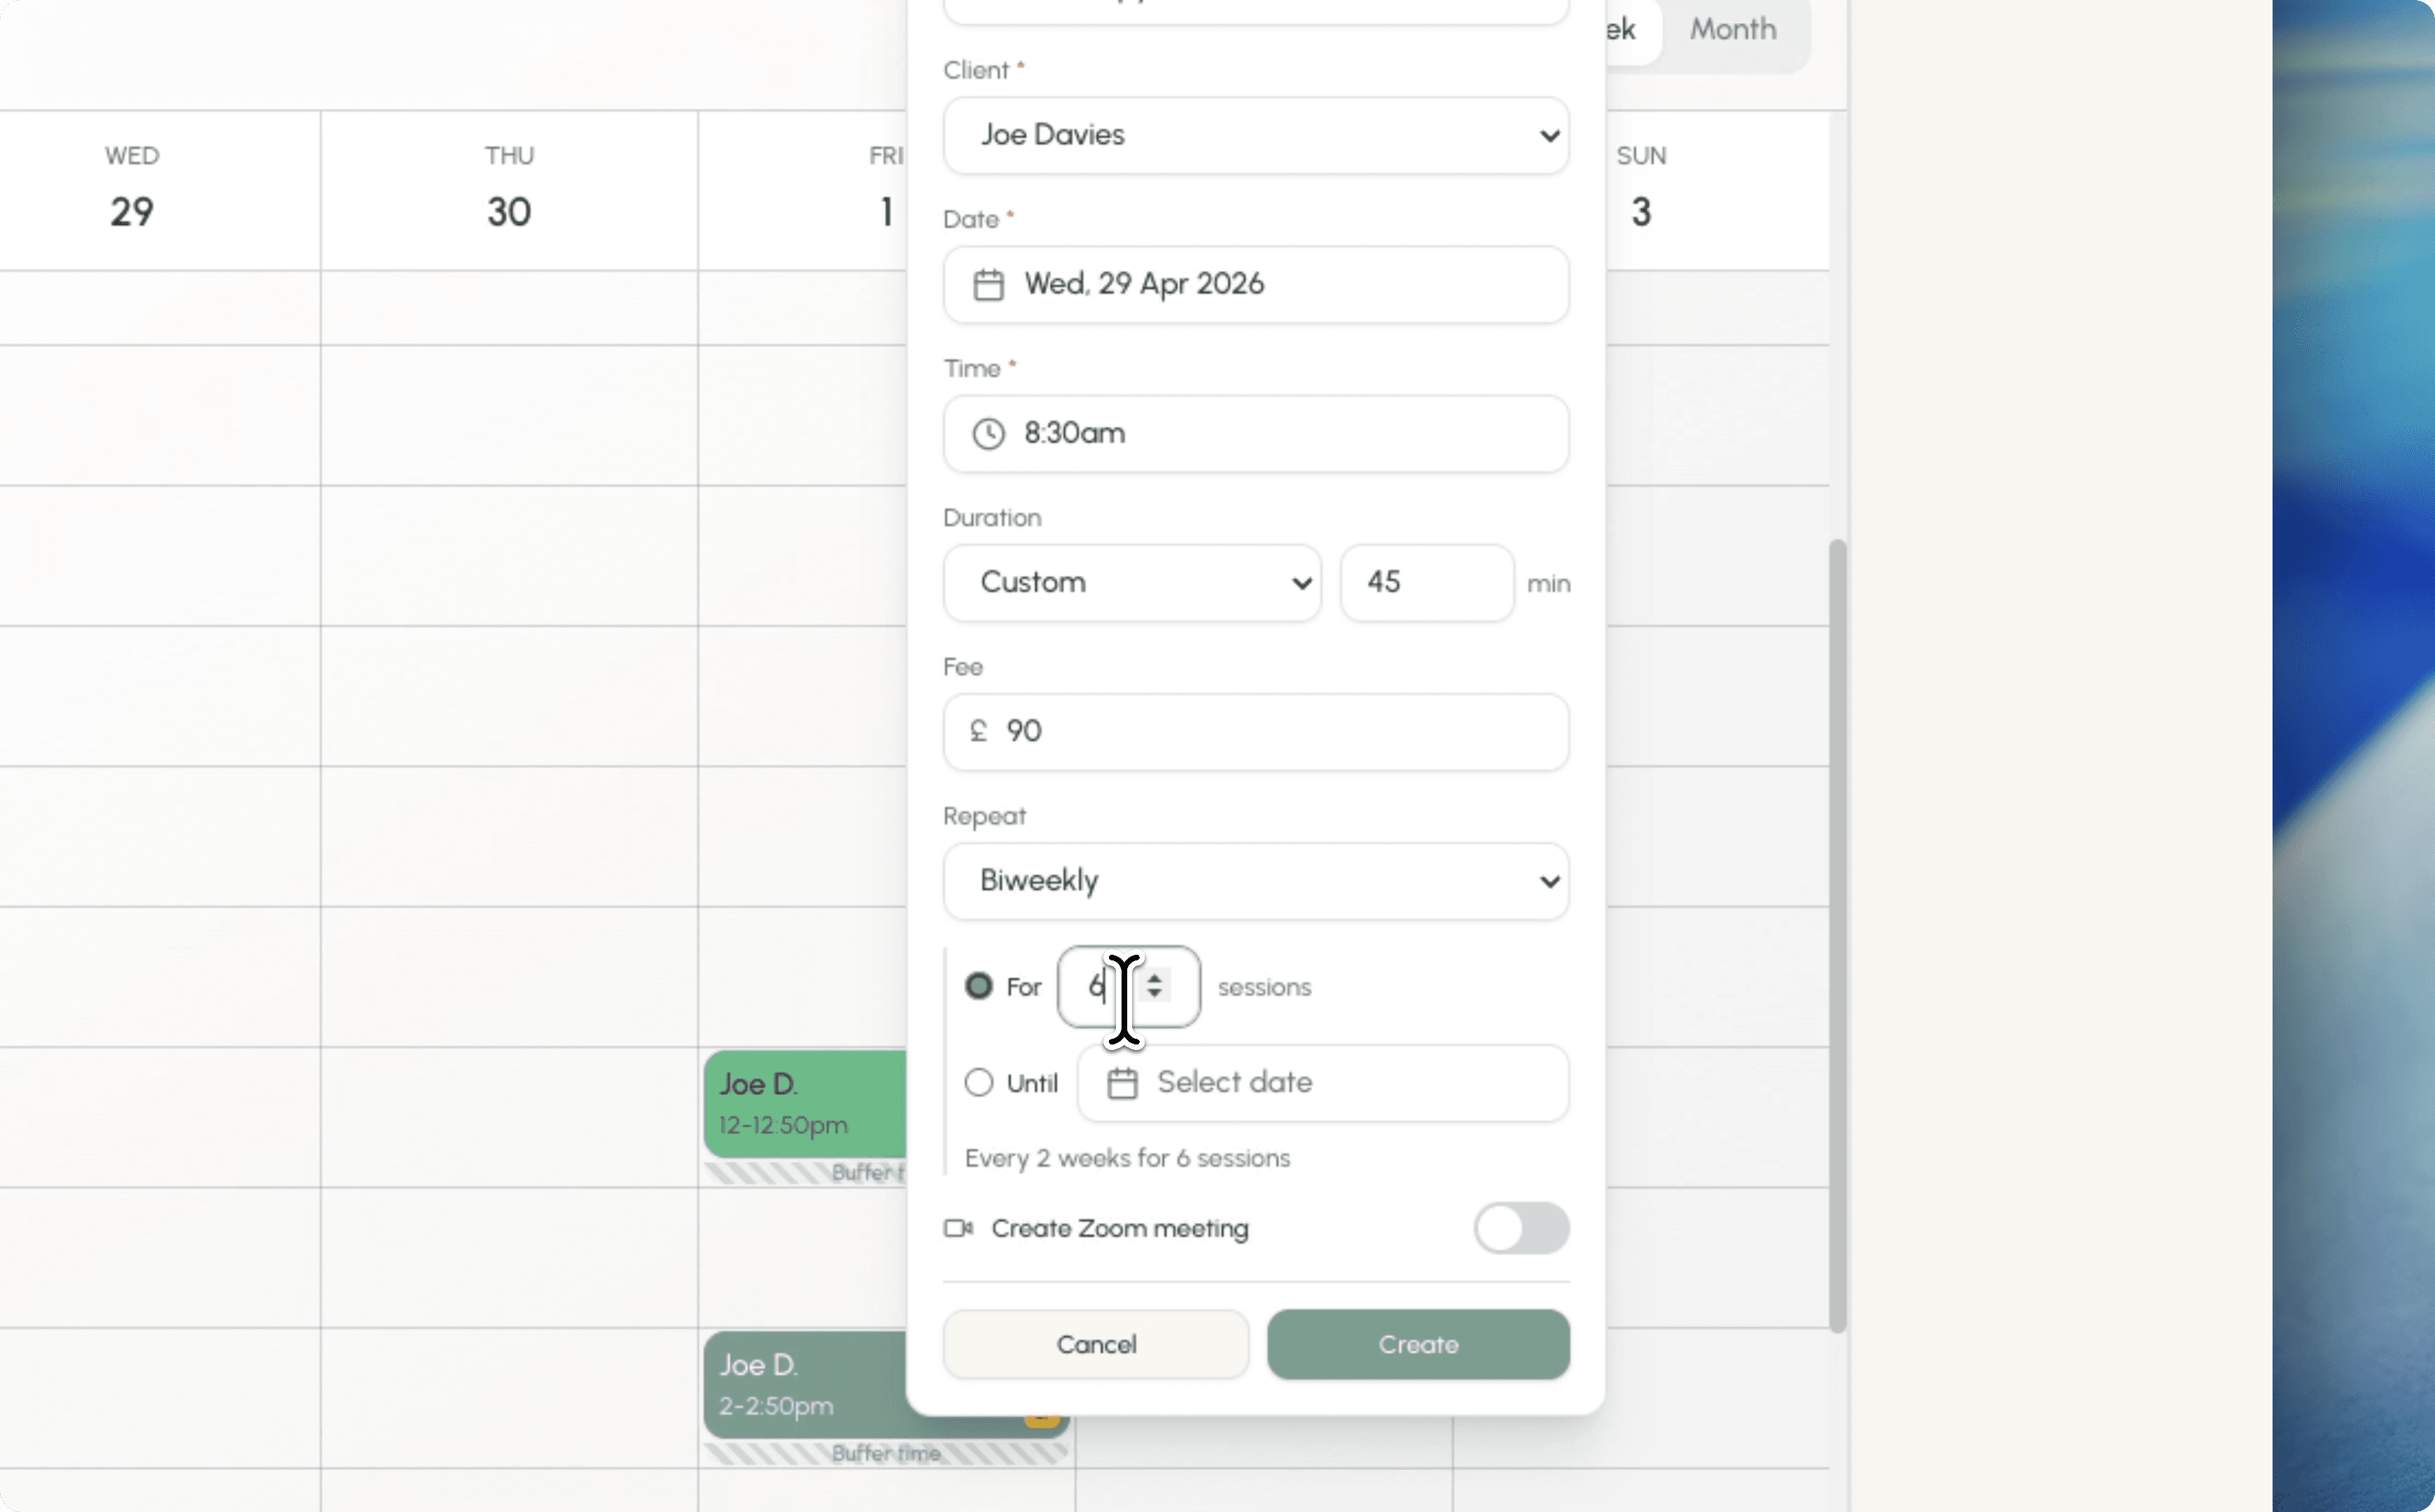Open the date field Wed, 29 Apr 2026

coord(1255,284)
